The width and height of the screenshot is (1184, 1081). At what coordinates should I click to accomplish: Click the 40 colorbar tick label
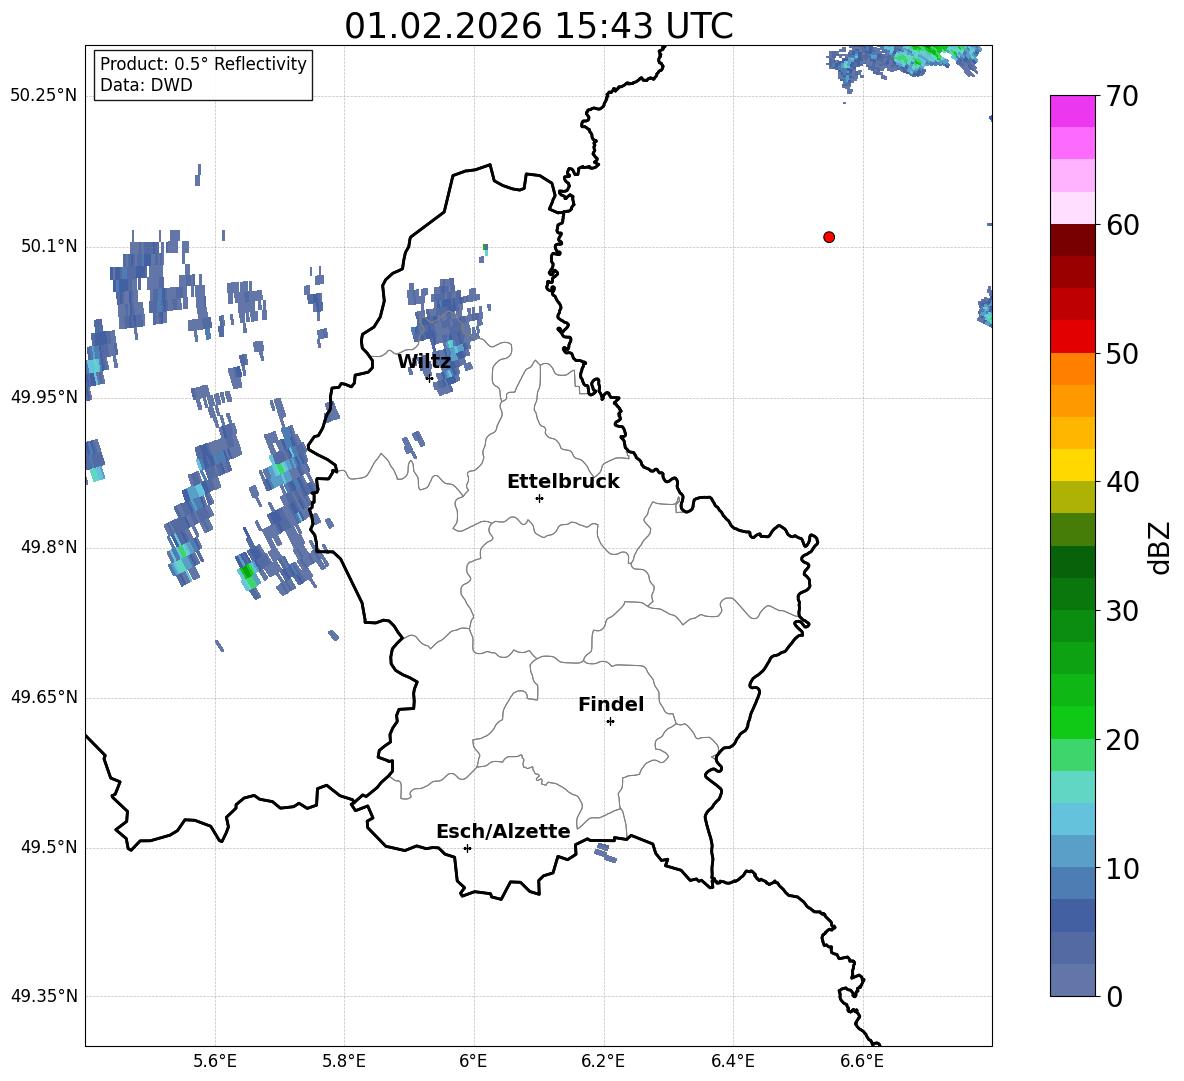[x=1121, y=482]
